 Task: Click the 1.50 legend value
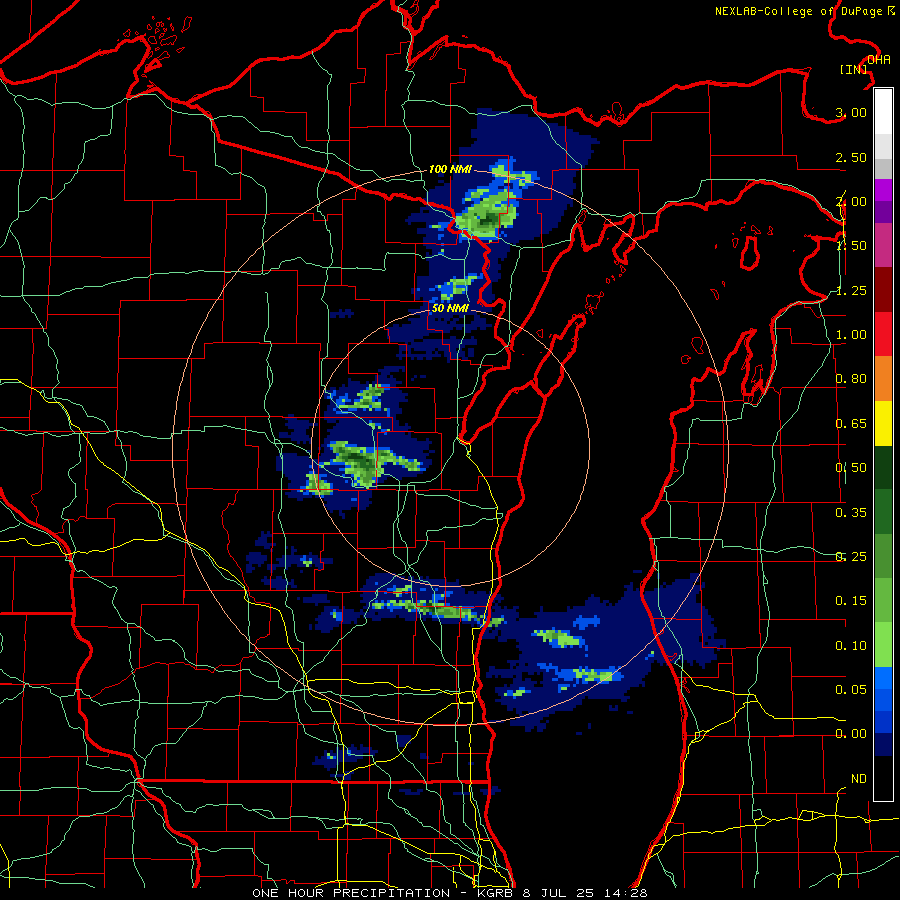coord(851,246)
